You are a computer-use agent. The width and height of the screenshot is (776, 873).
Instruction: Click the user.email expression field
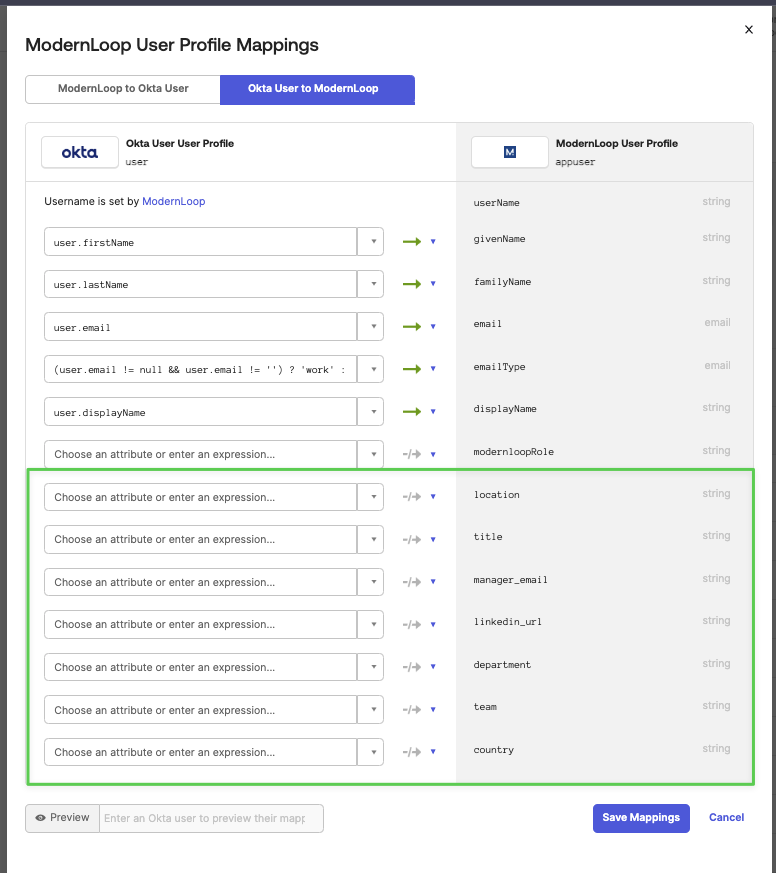(x=200, y=327)
